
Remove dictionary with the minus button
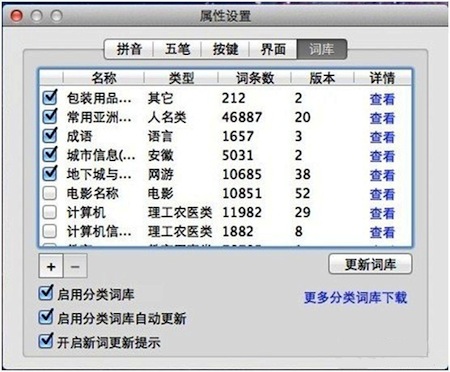75,266
